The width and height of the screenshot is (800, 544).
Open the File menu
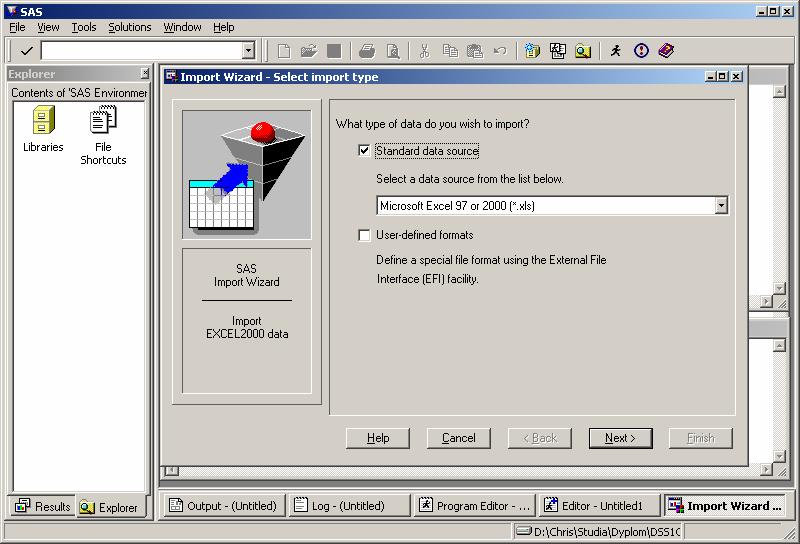pos(17,27)
